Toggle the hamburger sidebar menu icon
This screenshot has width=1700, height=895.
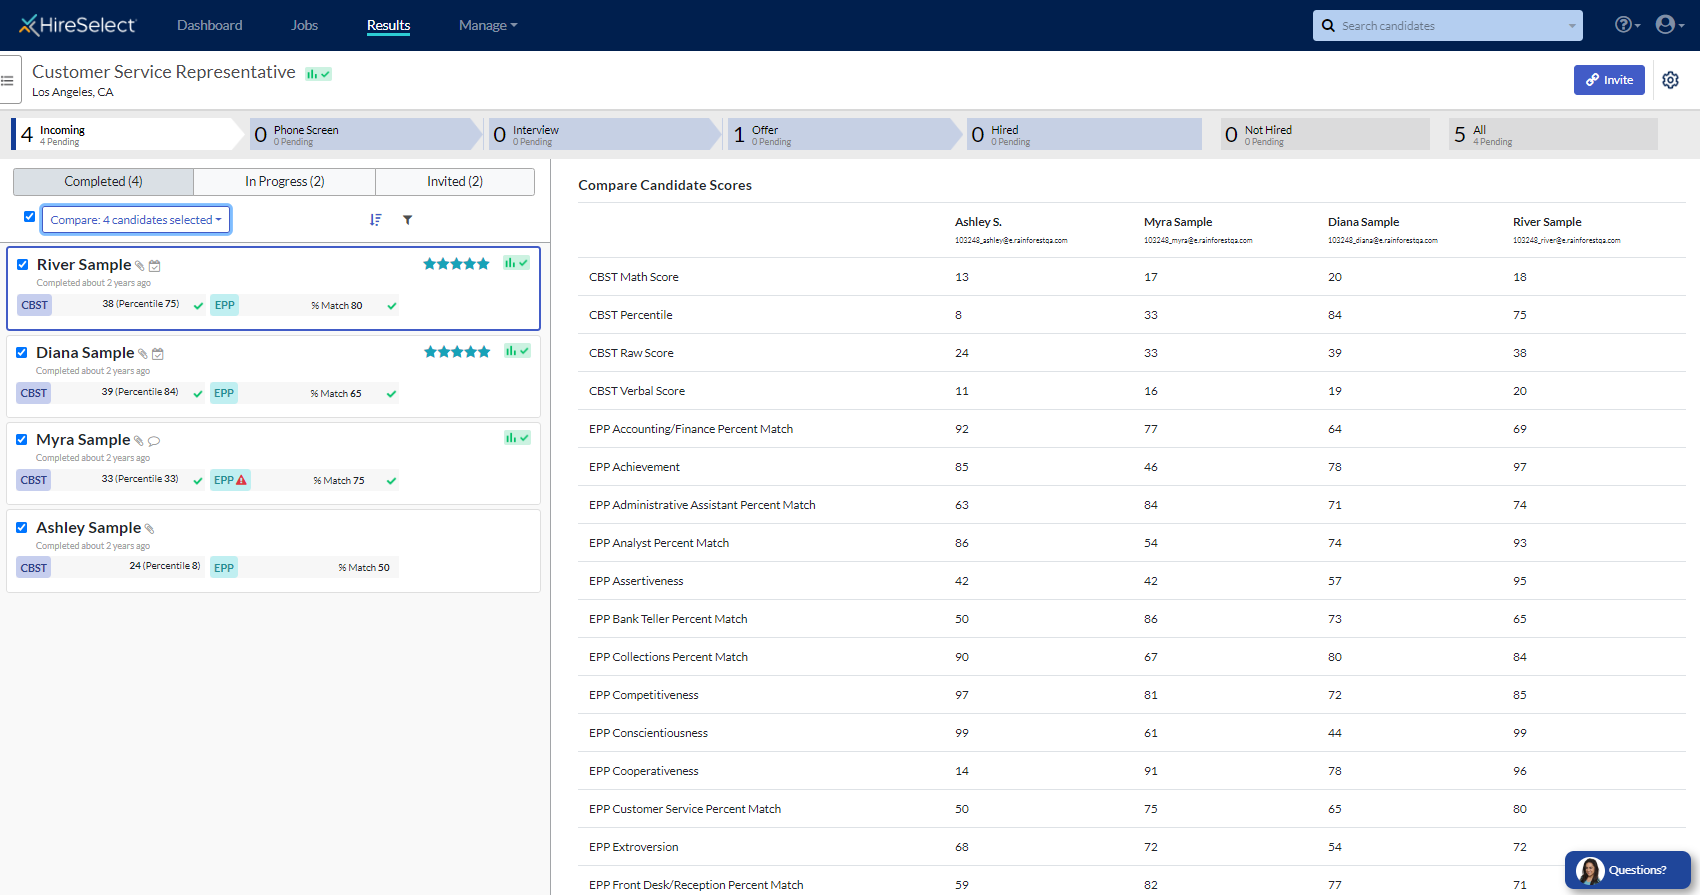pyautogui.click(x=8, y=80)
